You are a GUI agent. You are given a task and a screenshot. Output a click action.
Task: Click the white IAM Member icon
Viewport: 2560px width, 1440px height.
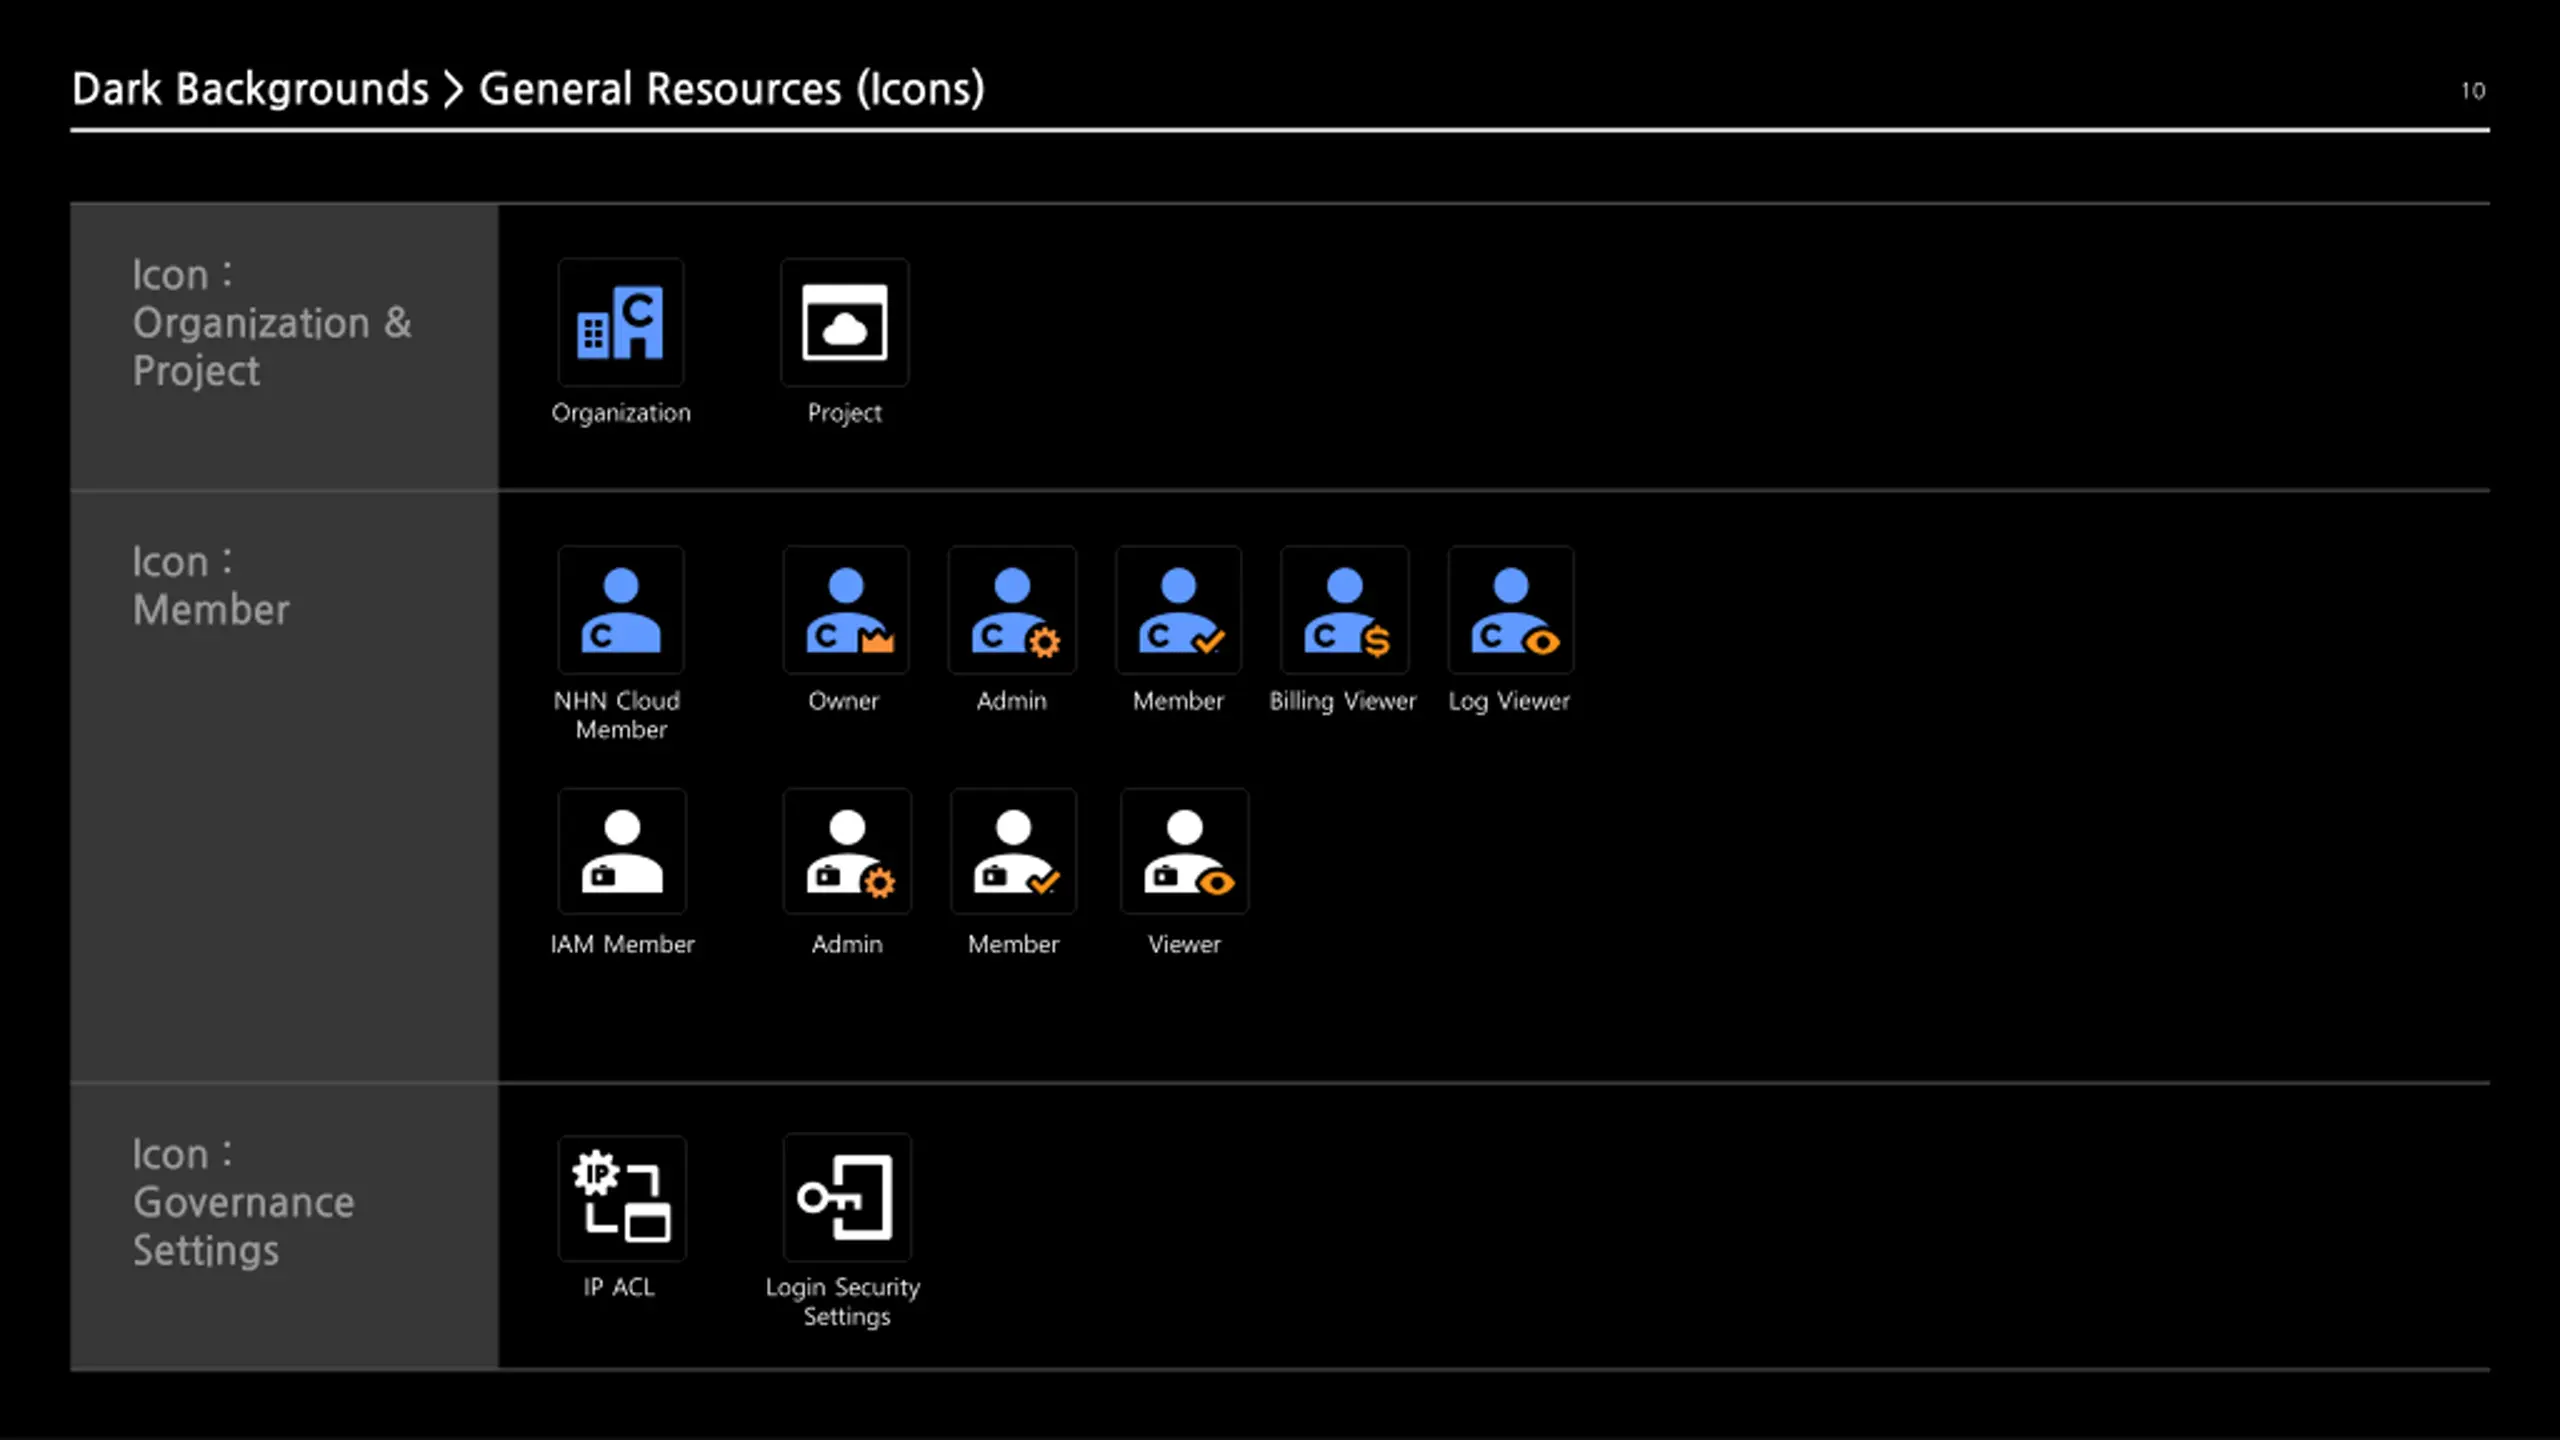pyautogui.click(x=622, y=851)
